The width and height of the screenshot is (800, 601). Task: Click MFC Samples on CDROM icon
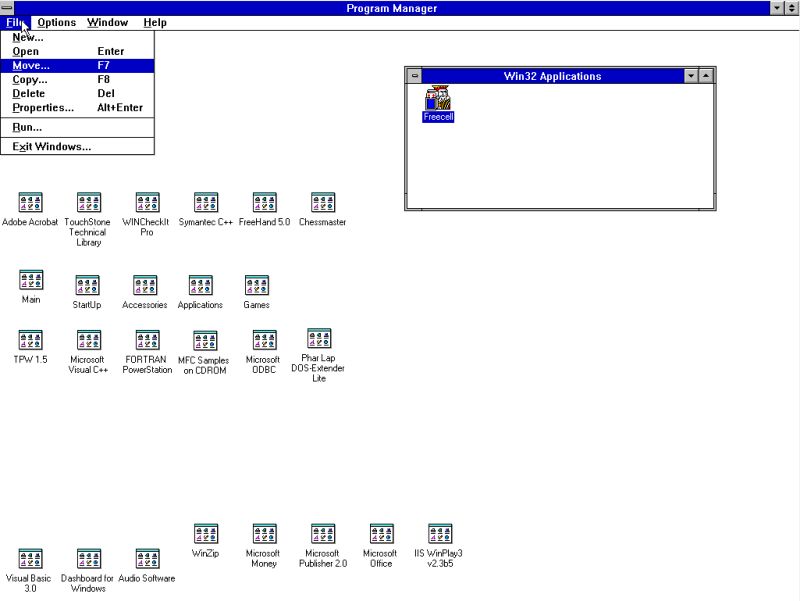pyautogui.click(x=205, y=341)
